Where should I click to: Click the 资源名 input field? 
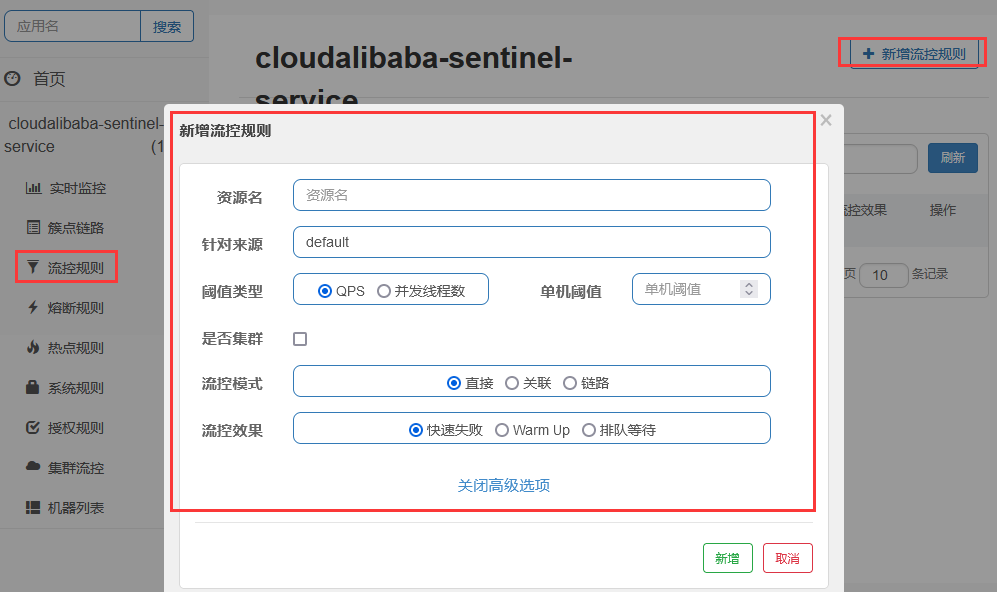coord(532,195)
